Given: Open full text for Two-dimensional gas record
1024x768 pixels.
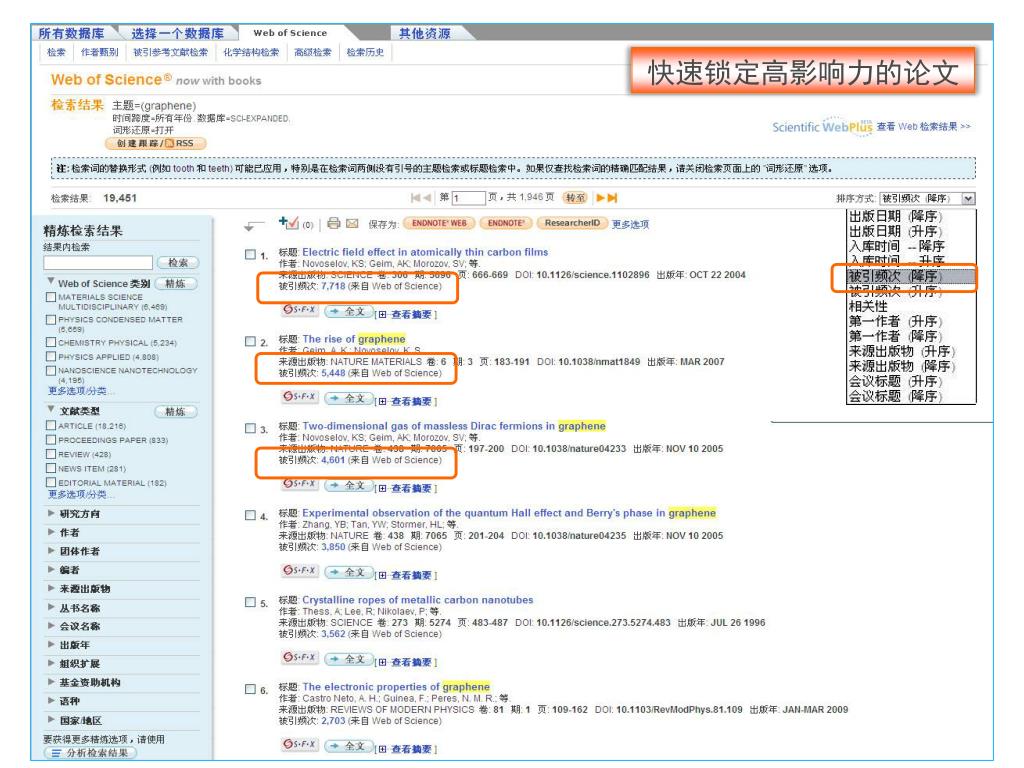Looking at the screenshot, I should (349, 485).
